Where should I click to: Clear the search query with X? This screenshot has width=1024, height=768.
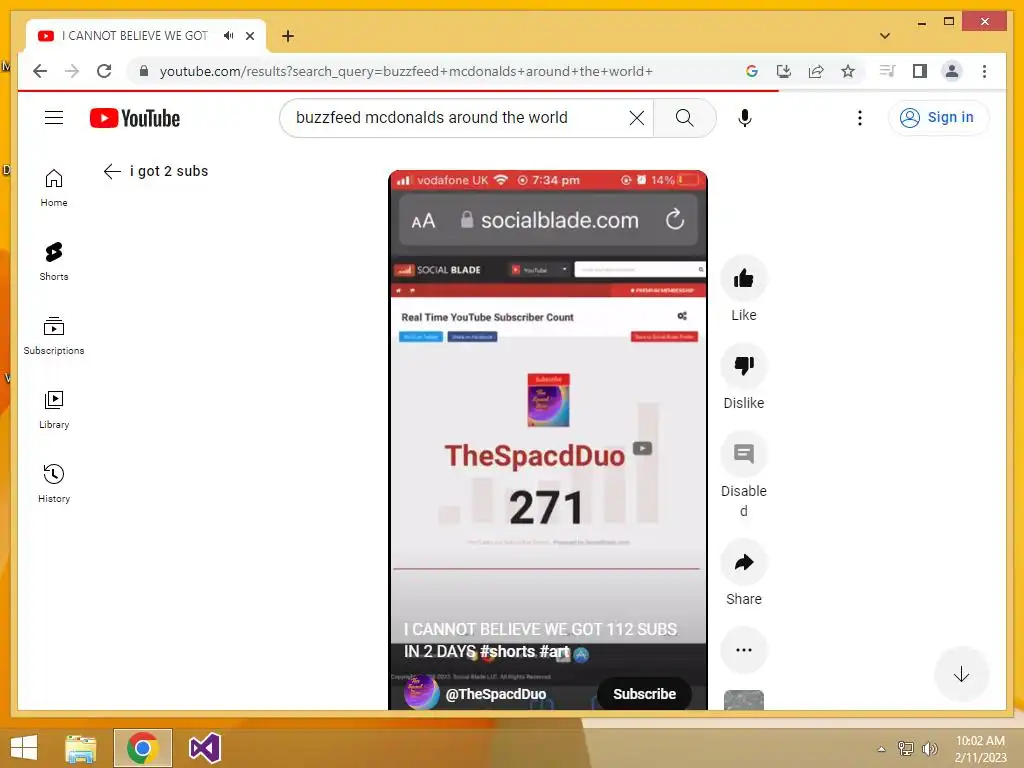(x=636, y=118)
